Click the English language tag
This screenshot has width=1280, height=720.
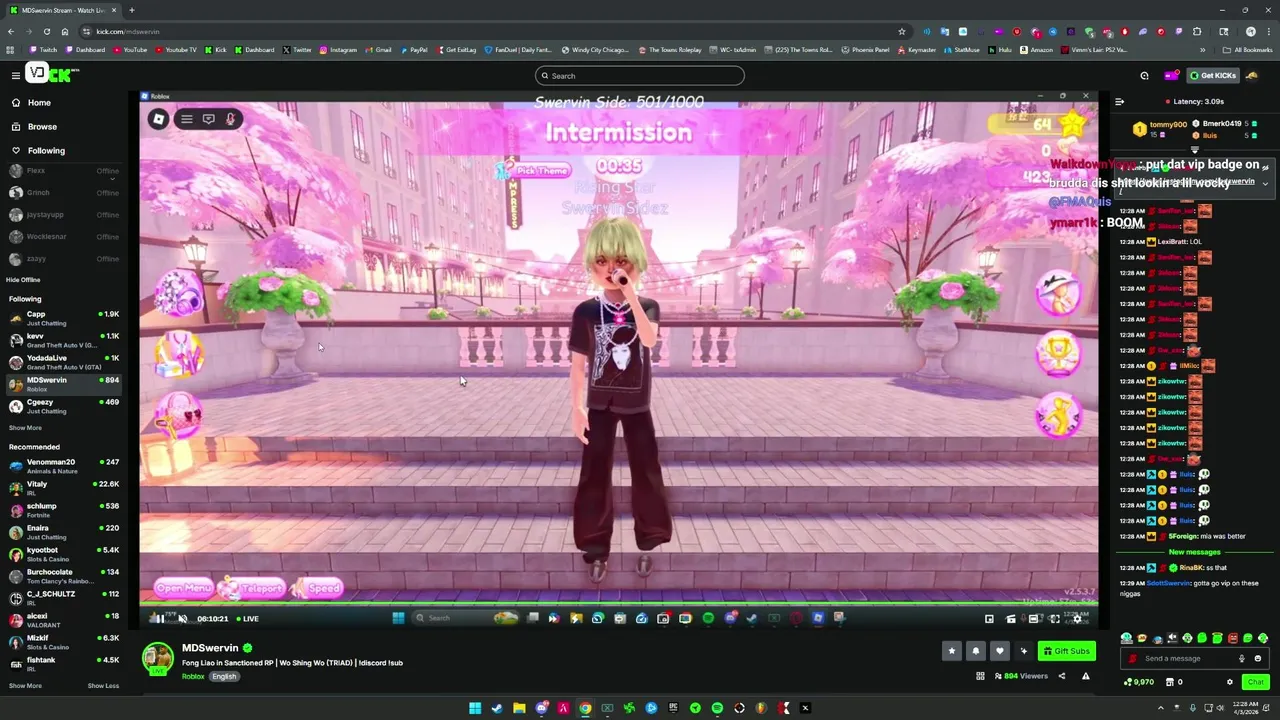(224, 677)
